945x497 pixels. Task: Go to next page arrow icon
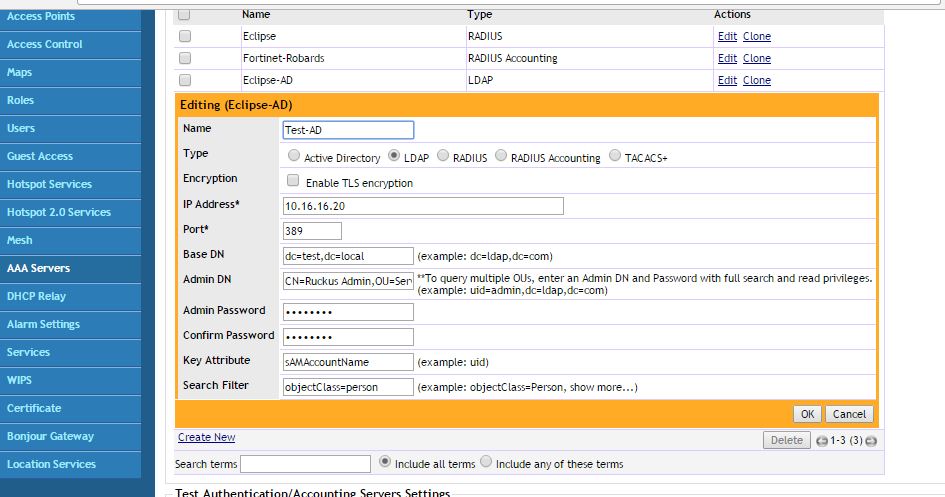click(871, 441)
